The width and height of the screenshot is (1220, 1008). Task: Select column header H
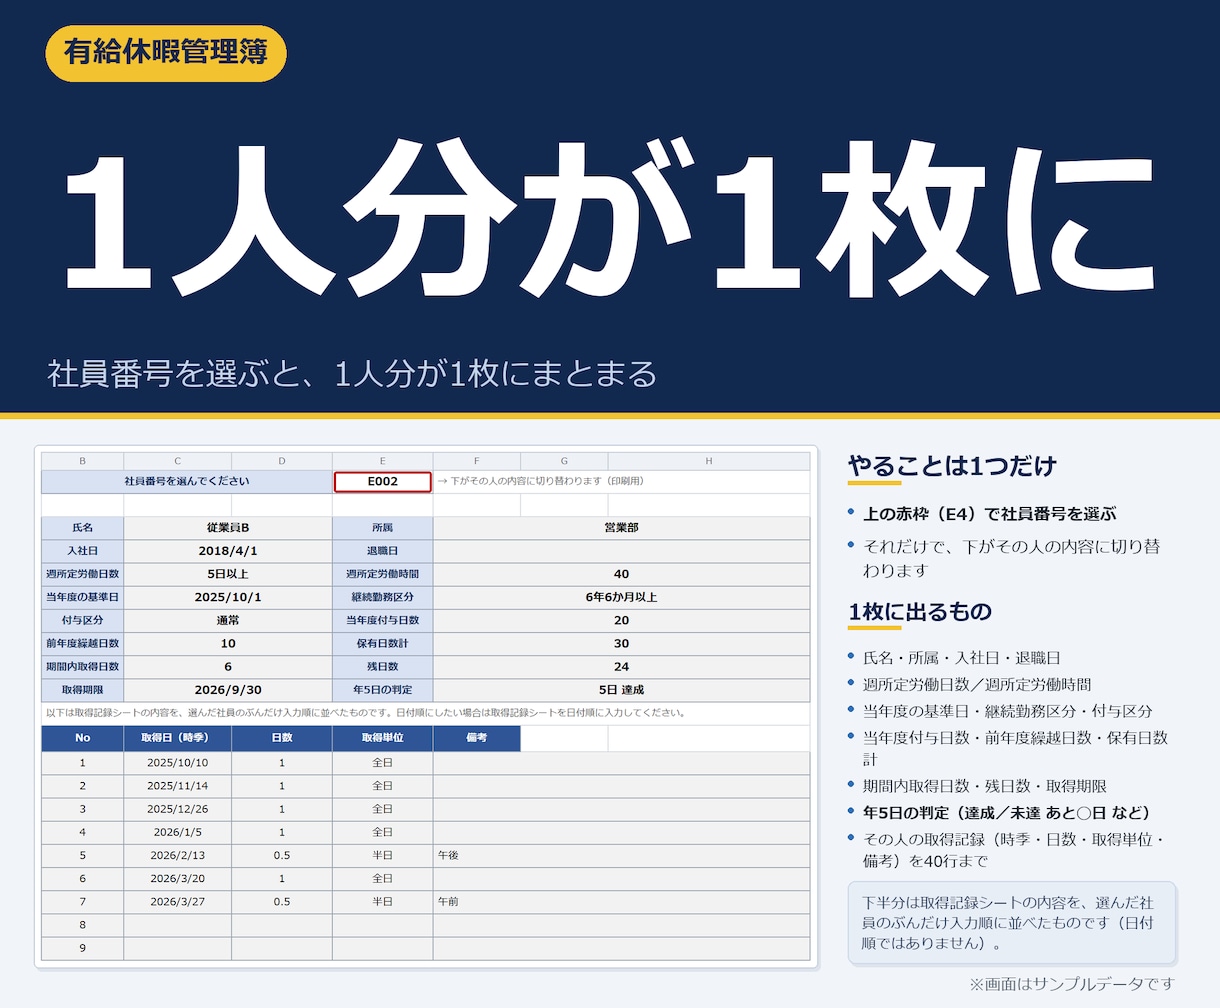click(x=709, y=461)
